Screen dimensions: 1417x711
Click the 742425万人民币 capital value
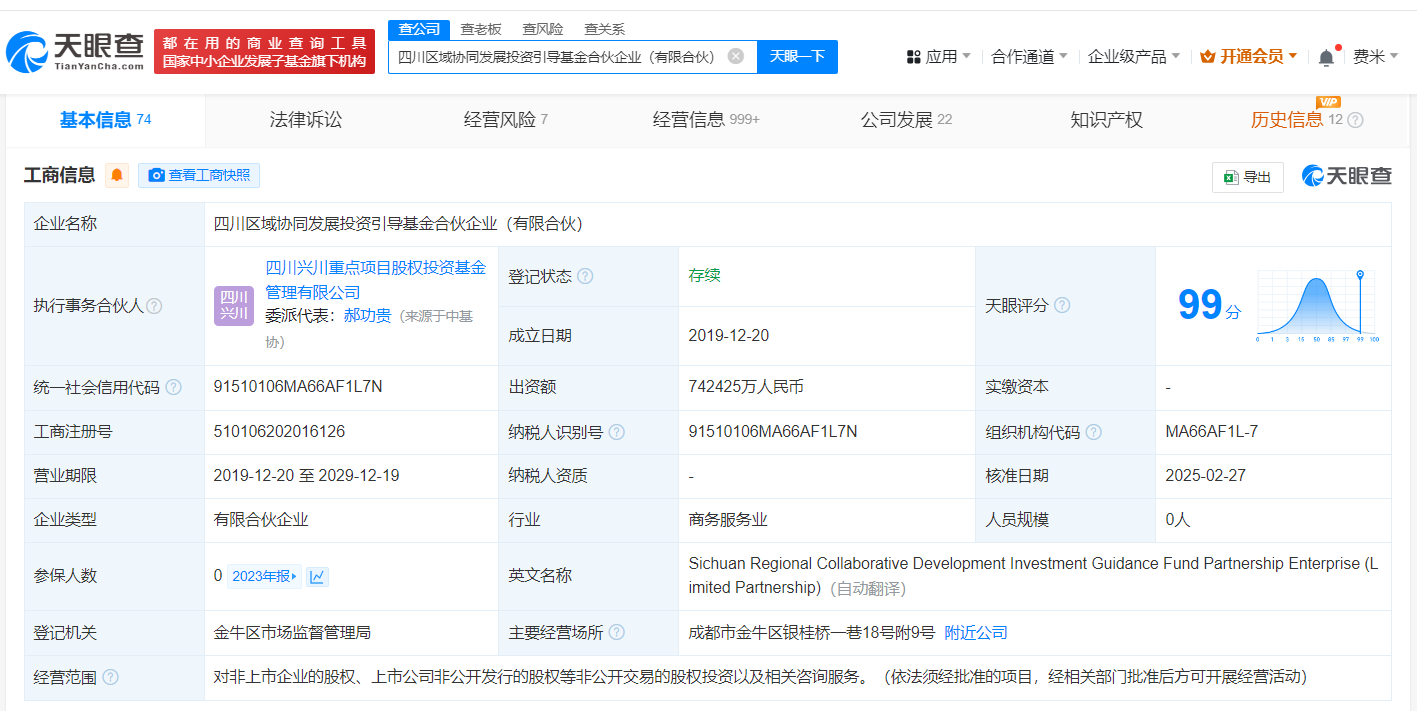746,387
